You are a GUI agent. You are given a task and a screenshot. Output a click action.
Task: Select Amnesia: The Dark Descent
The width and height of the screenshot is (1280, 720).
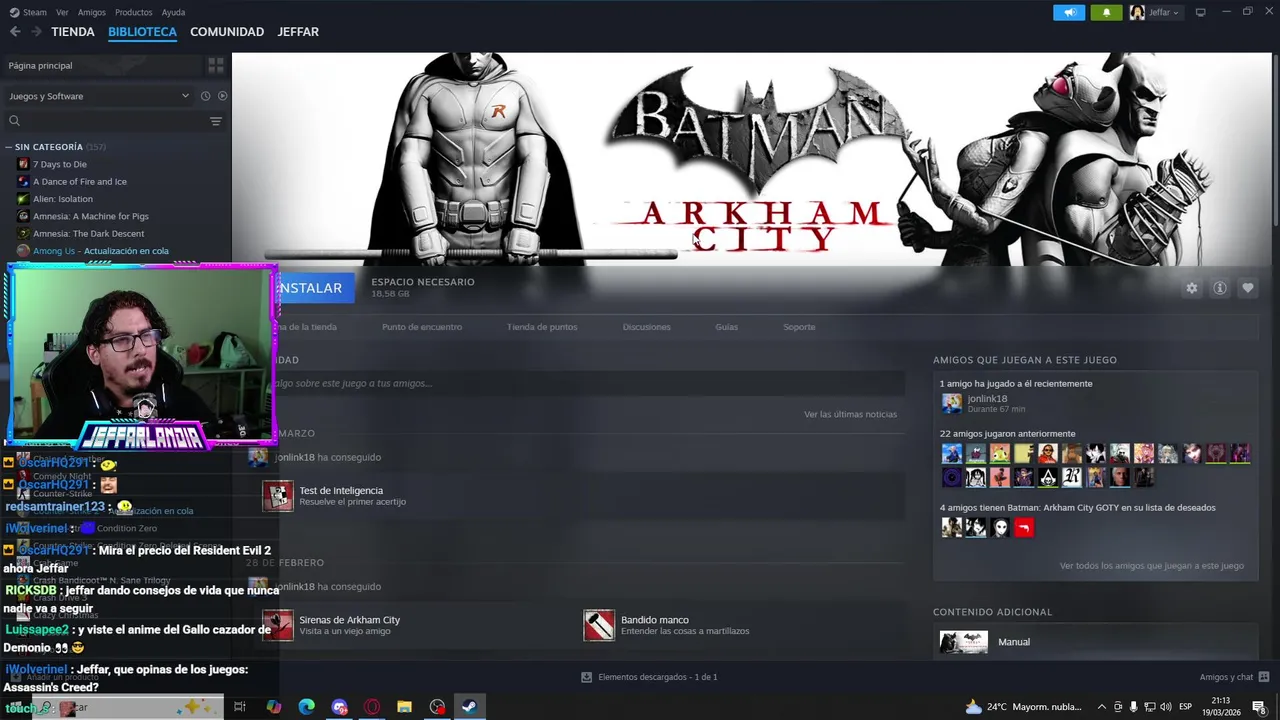coord(88,233)
